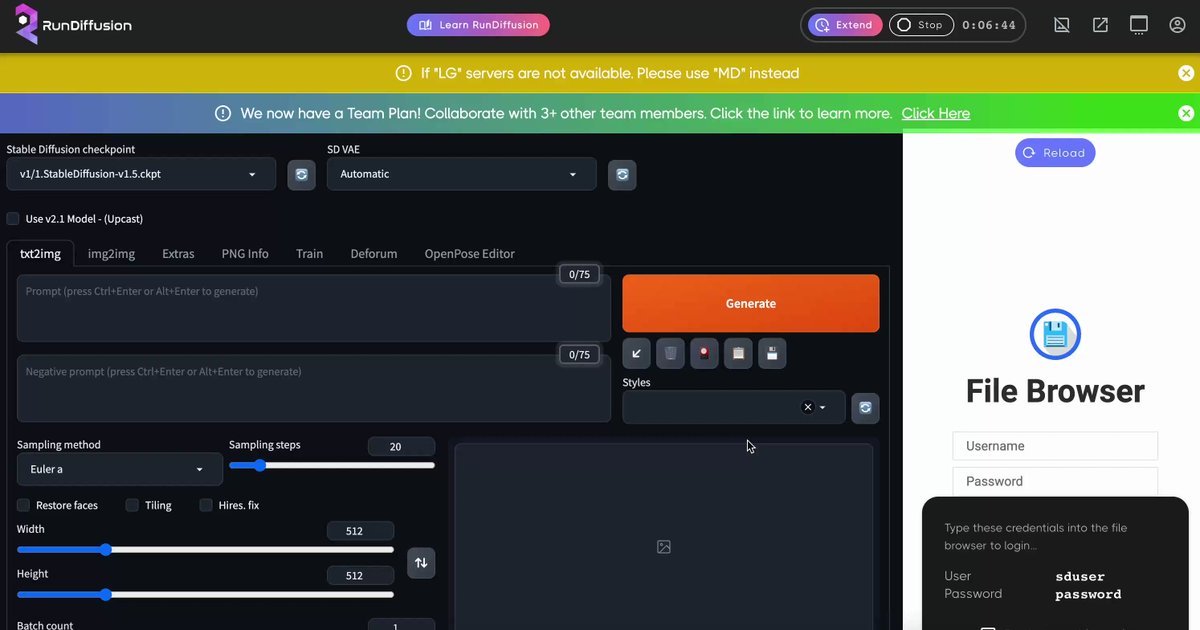Click the floppy disk save style icon
1200x630 pixels.
click(772, 353)
